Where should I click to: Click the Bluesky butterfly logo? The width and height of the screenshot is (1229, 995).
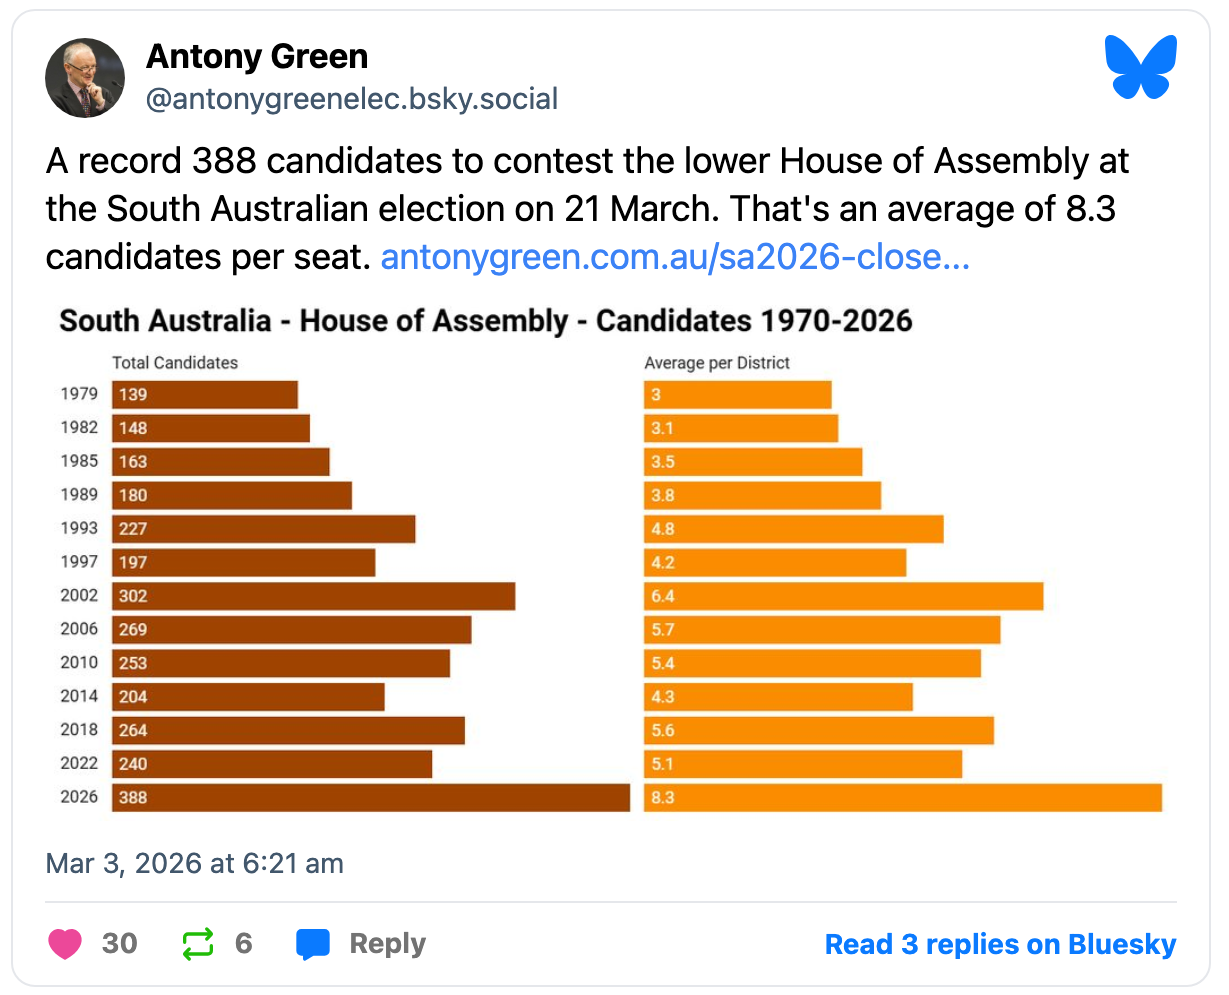tap(1140, 67)
